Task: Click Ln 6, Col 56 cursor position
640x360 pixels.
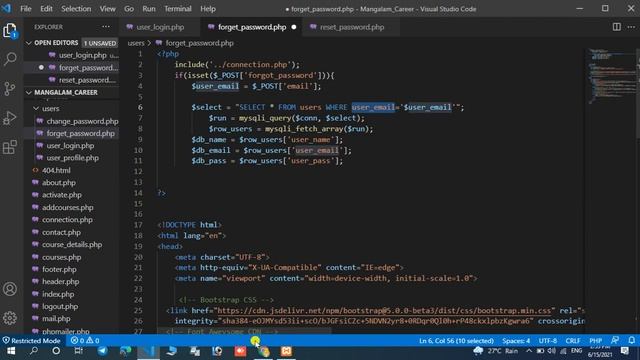Action: [x=456, y=340]
